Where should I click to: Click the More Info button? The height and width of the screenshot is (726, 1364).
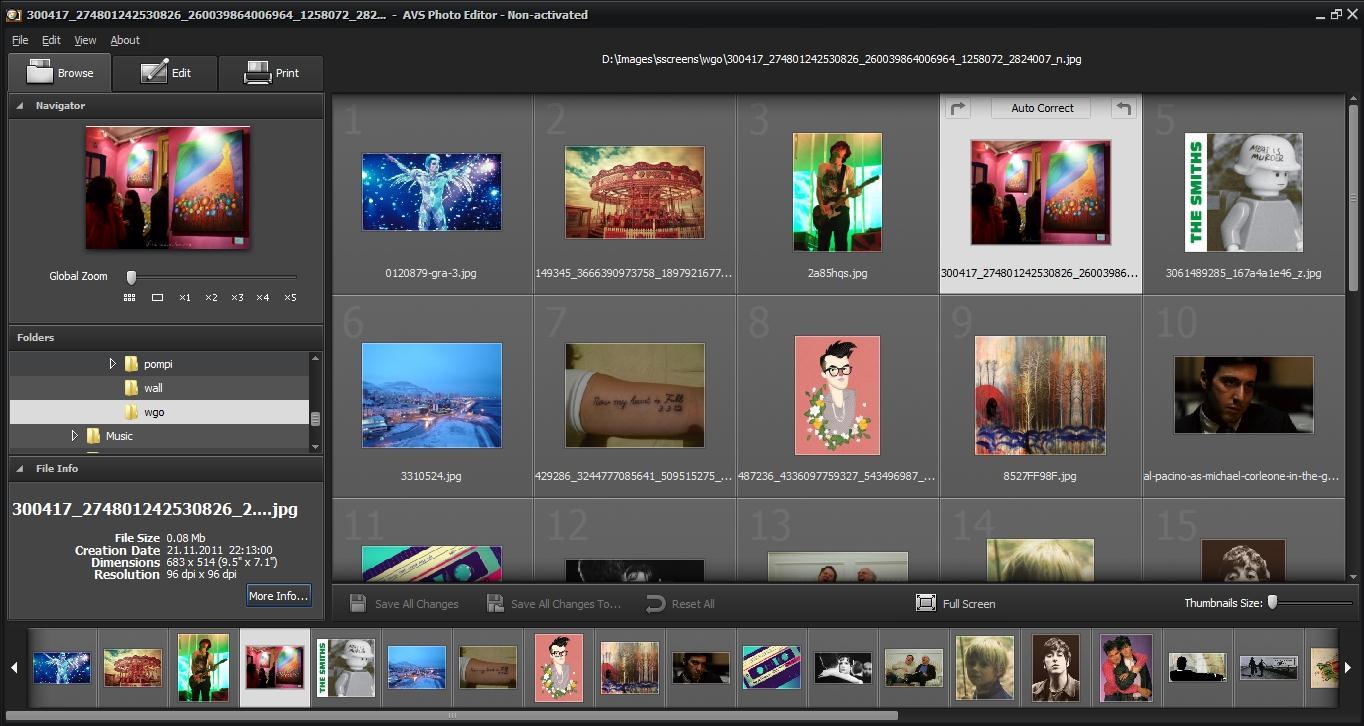point(278,595)
